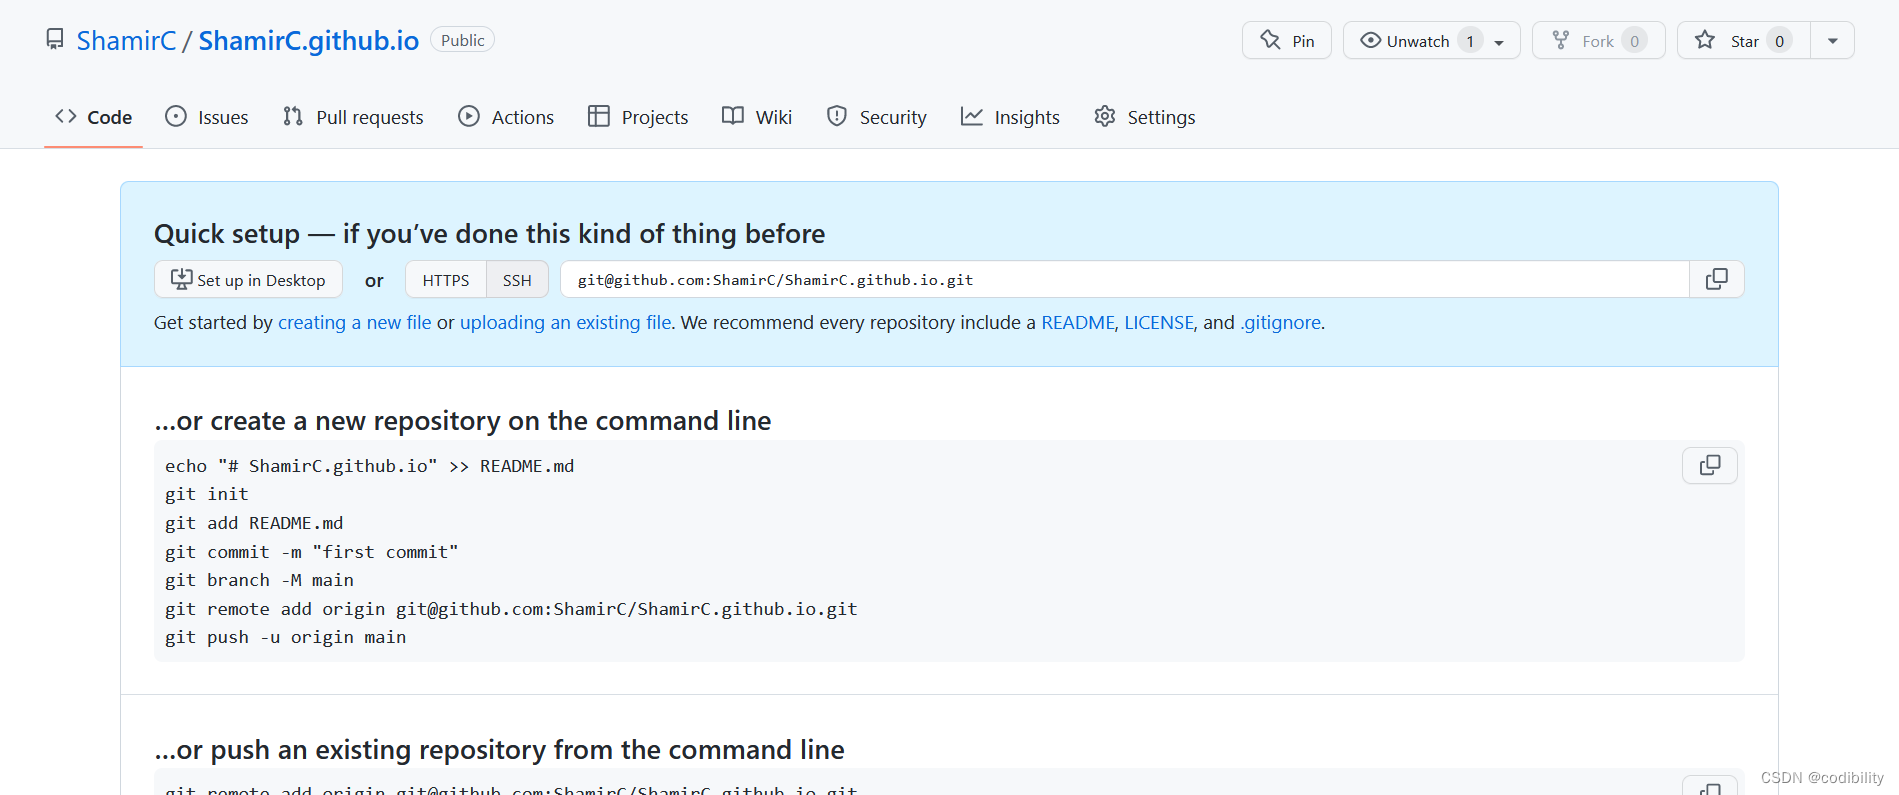Switch to the Code tab
The image size is (1899, 795).
[x=94, y=117]
